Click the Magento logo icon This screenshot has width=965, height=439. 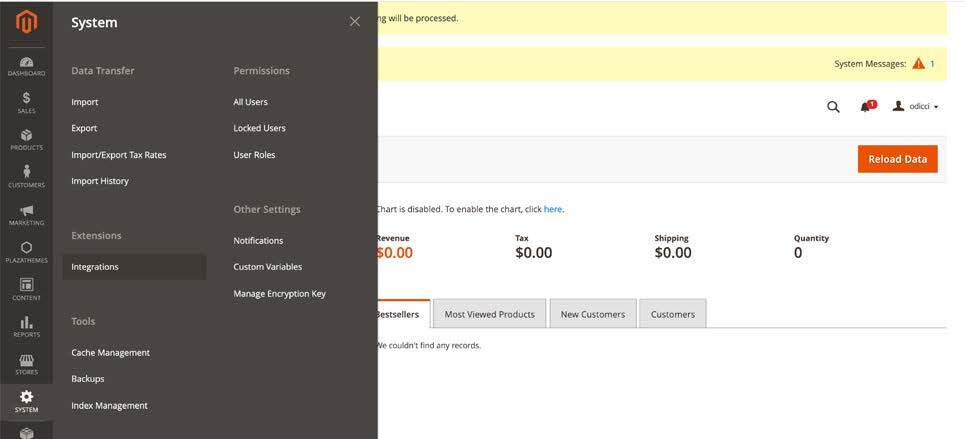click(26, 22)
